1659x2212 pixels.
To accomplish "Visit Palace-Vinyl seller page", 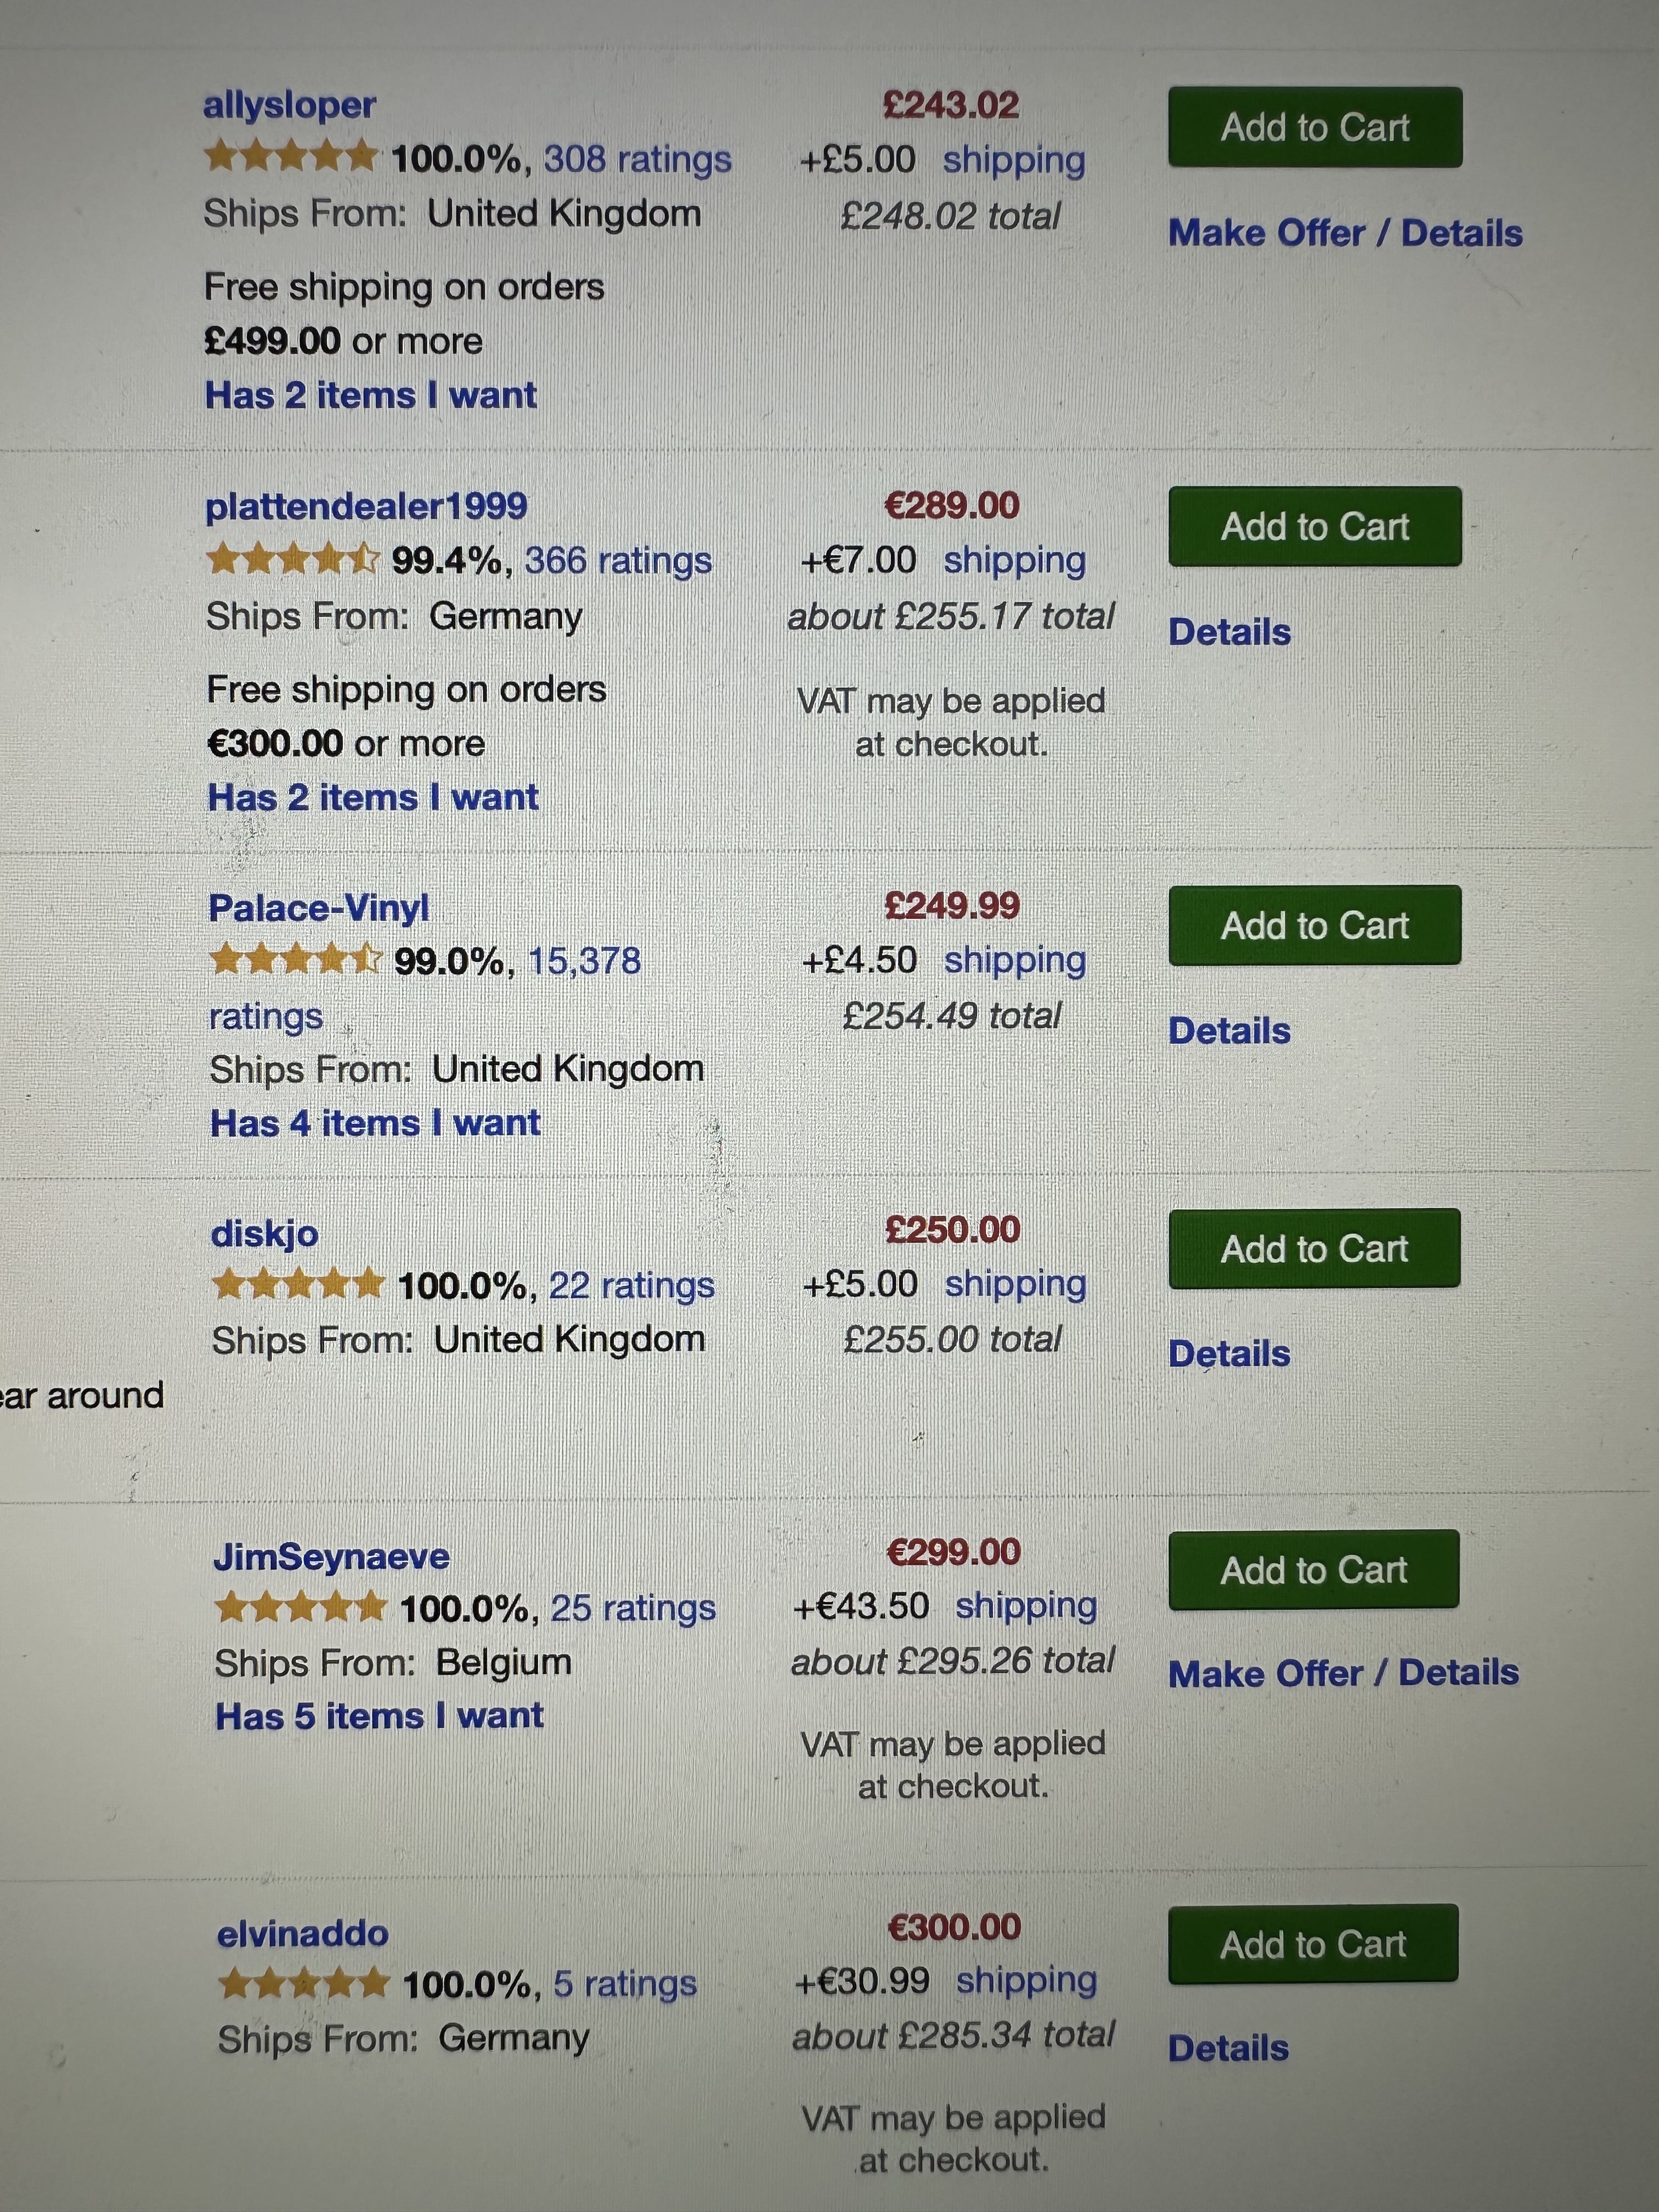I will click(x=319, y=908).
